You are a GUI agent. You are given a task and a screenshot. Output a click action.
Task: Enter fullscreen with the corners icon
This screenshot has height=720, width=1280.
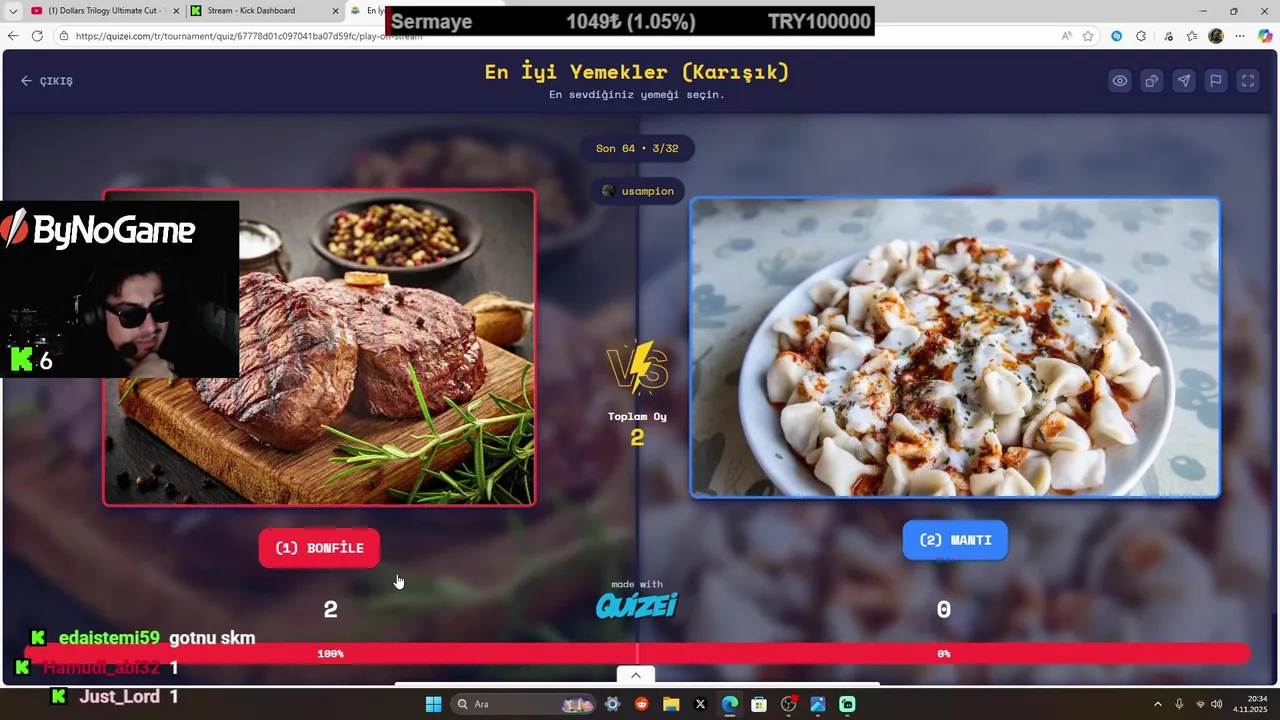[1248, 81]
